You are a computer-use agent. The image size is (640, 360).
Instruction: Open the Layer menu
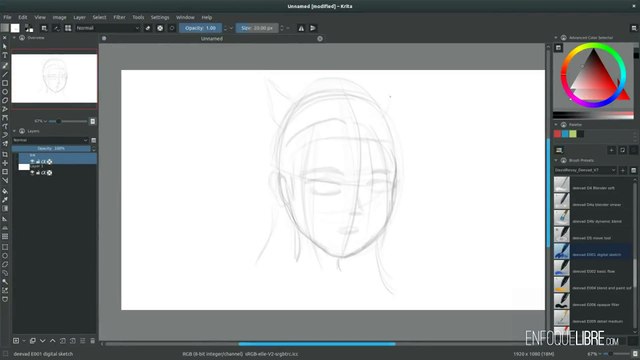coord(79,18)
